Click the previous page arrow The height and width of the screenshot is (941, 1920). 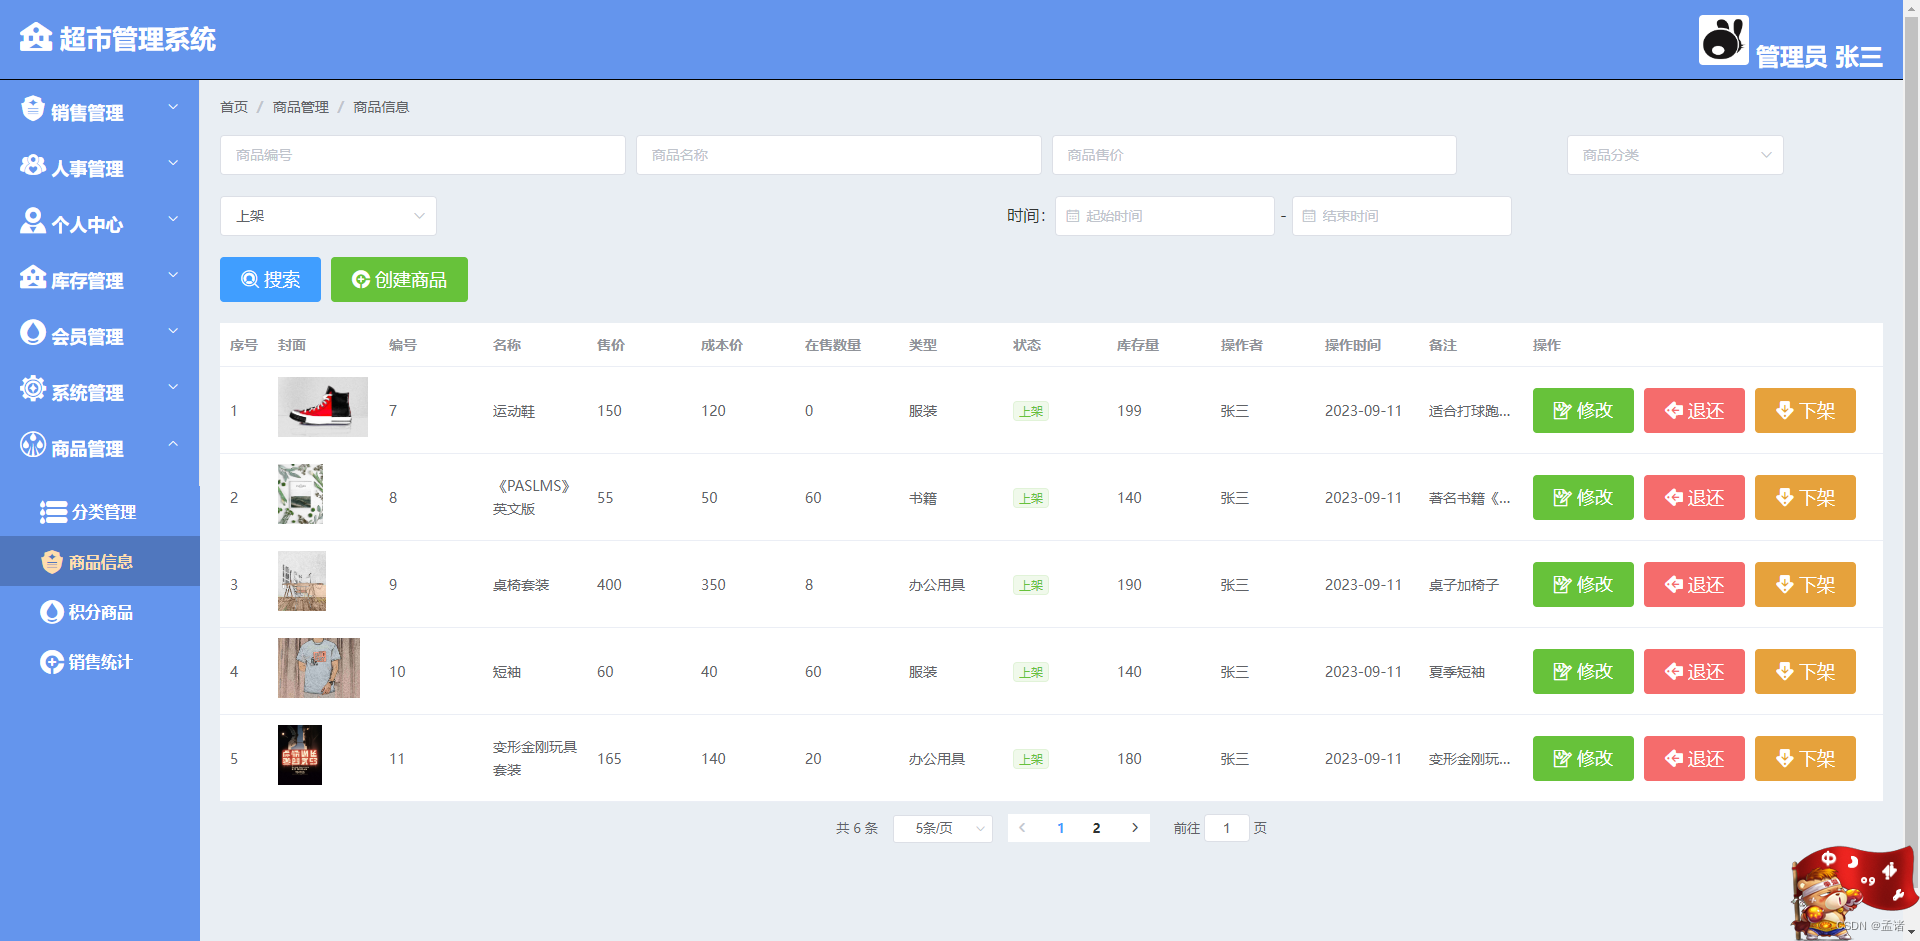click(1022, 828)
